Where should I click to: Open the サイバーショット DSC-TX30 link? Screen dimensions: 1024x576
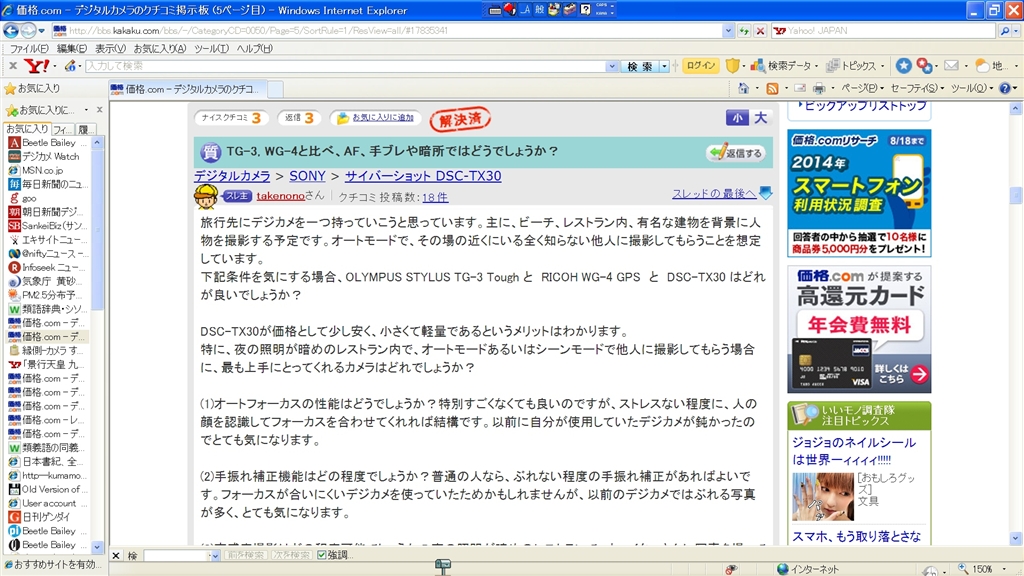pyautogui.click(x=423, y=176)
